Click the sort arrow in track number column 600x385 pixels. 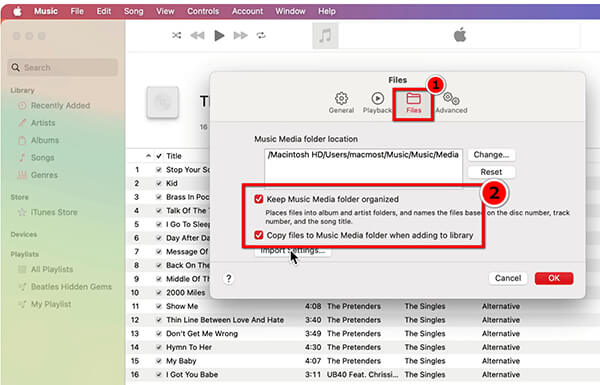[x=148, y=156]
